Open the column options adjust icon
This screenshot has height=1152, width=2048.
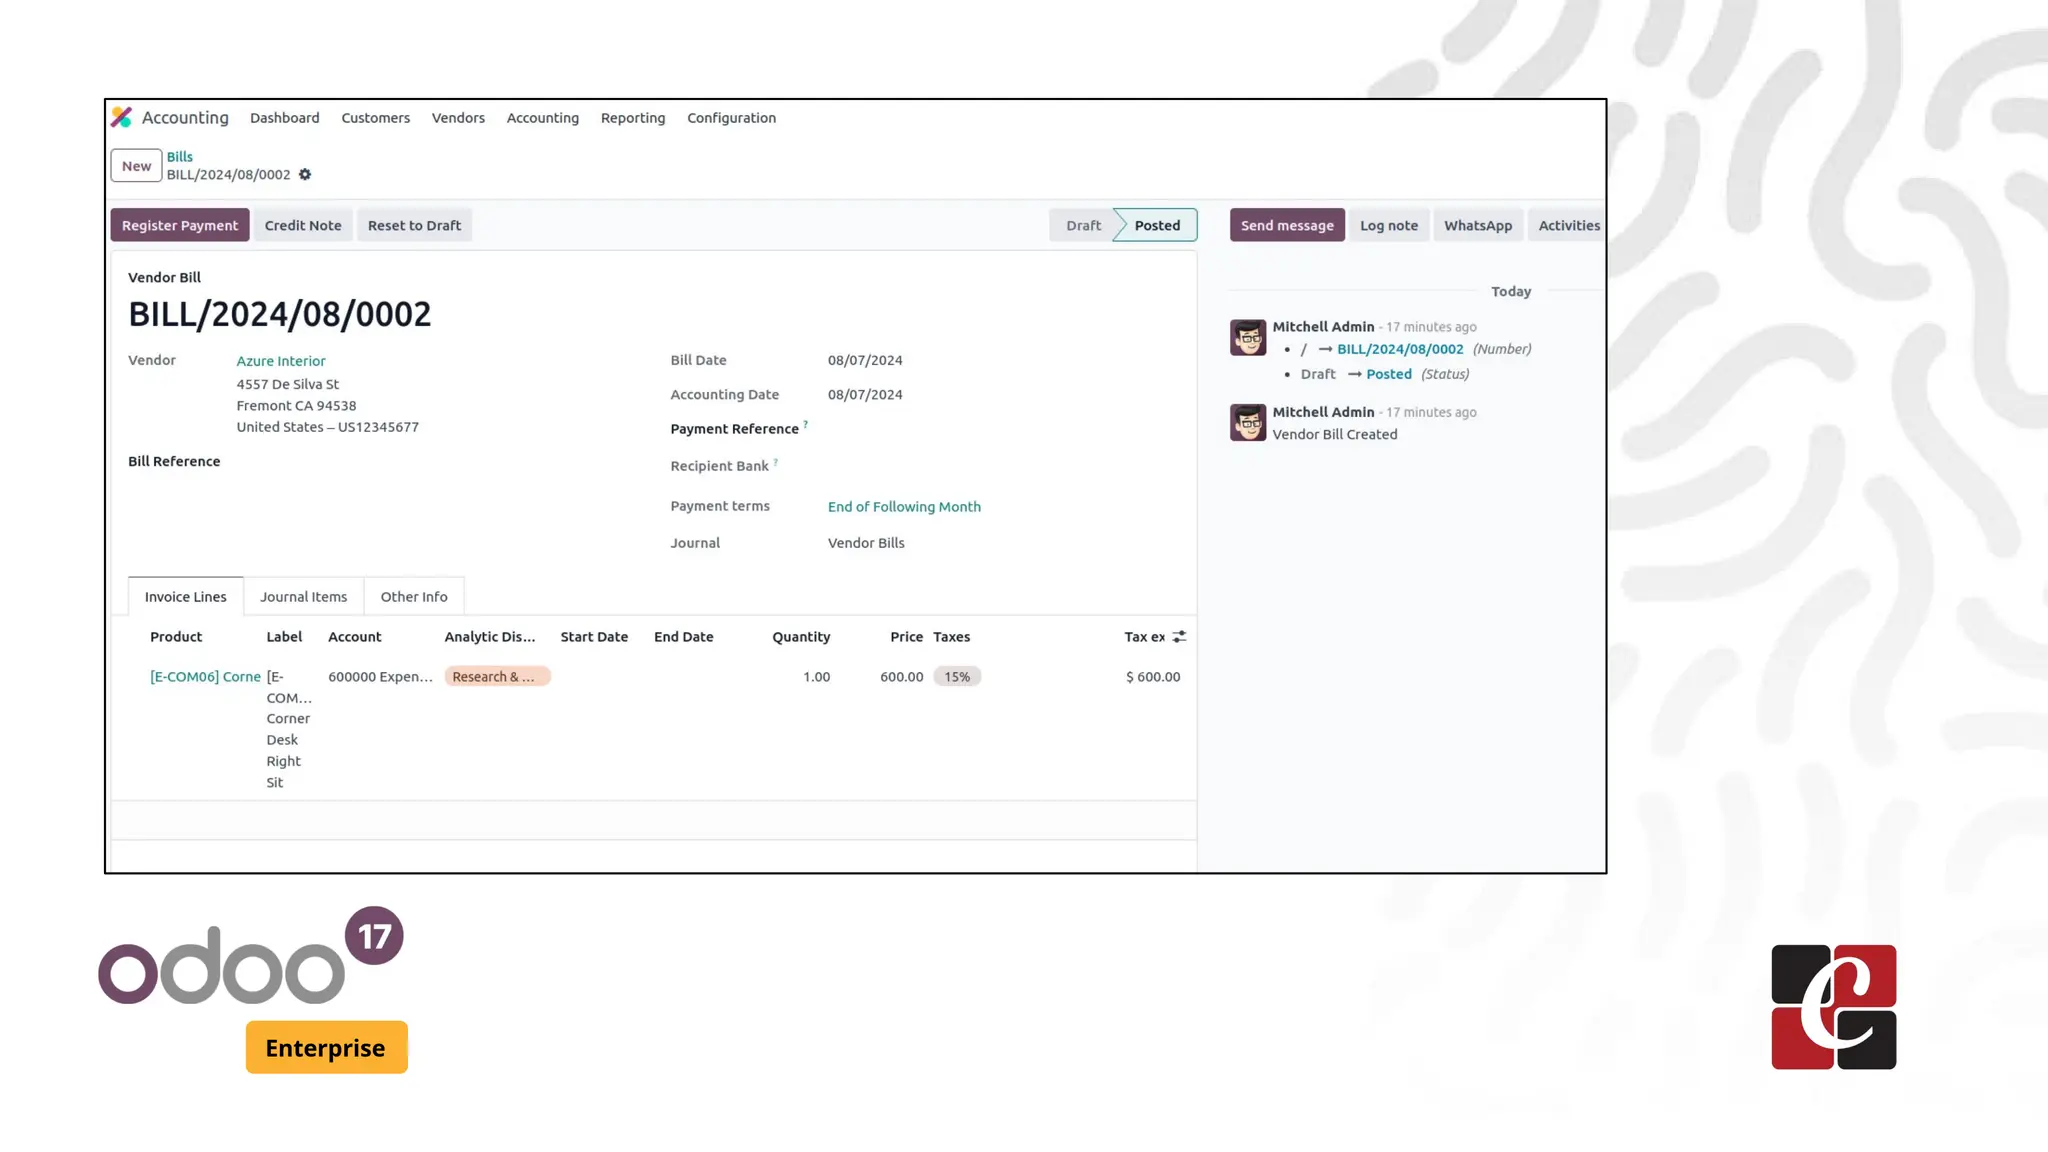tap(1179, 637)
